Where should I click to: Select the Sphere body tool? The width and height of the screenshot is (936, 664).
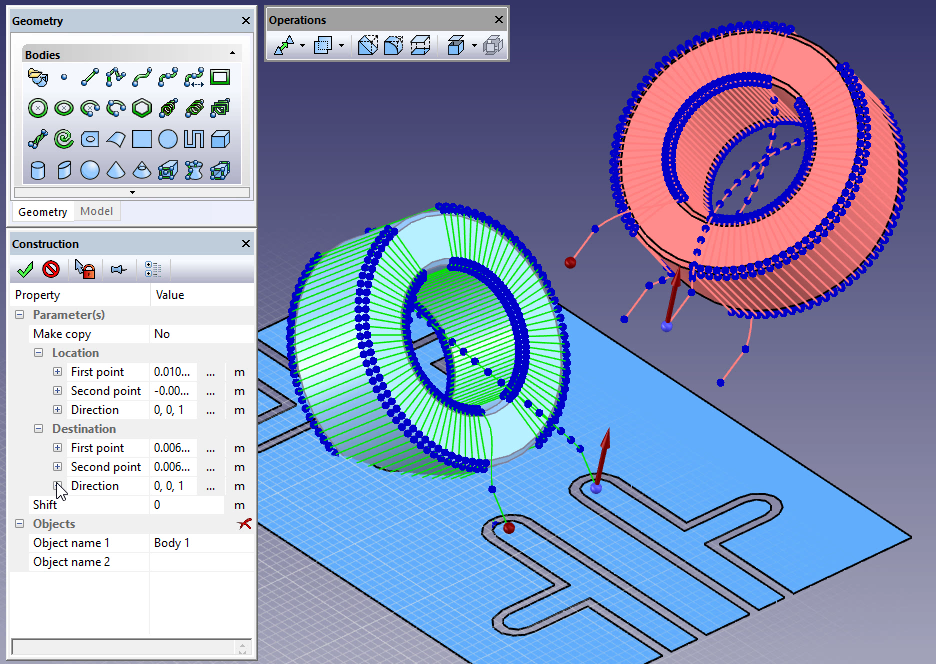click(90, 170)
